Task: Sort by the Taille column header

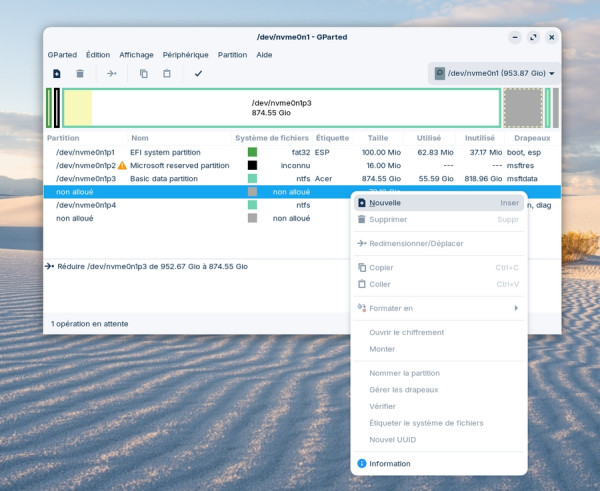Action: point(378,138)
